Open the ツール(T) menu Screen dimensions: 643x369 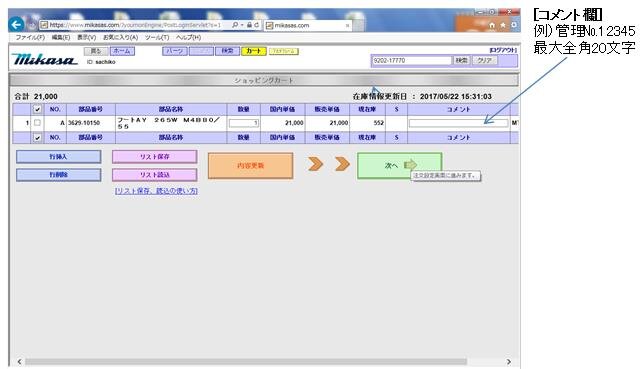tap(157, 37)
